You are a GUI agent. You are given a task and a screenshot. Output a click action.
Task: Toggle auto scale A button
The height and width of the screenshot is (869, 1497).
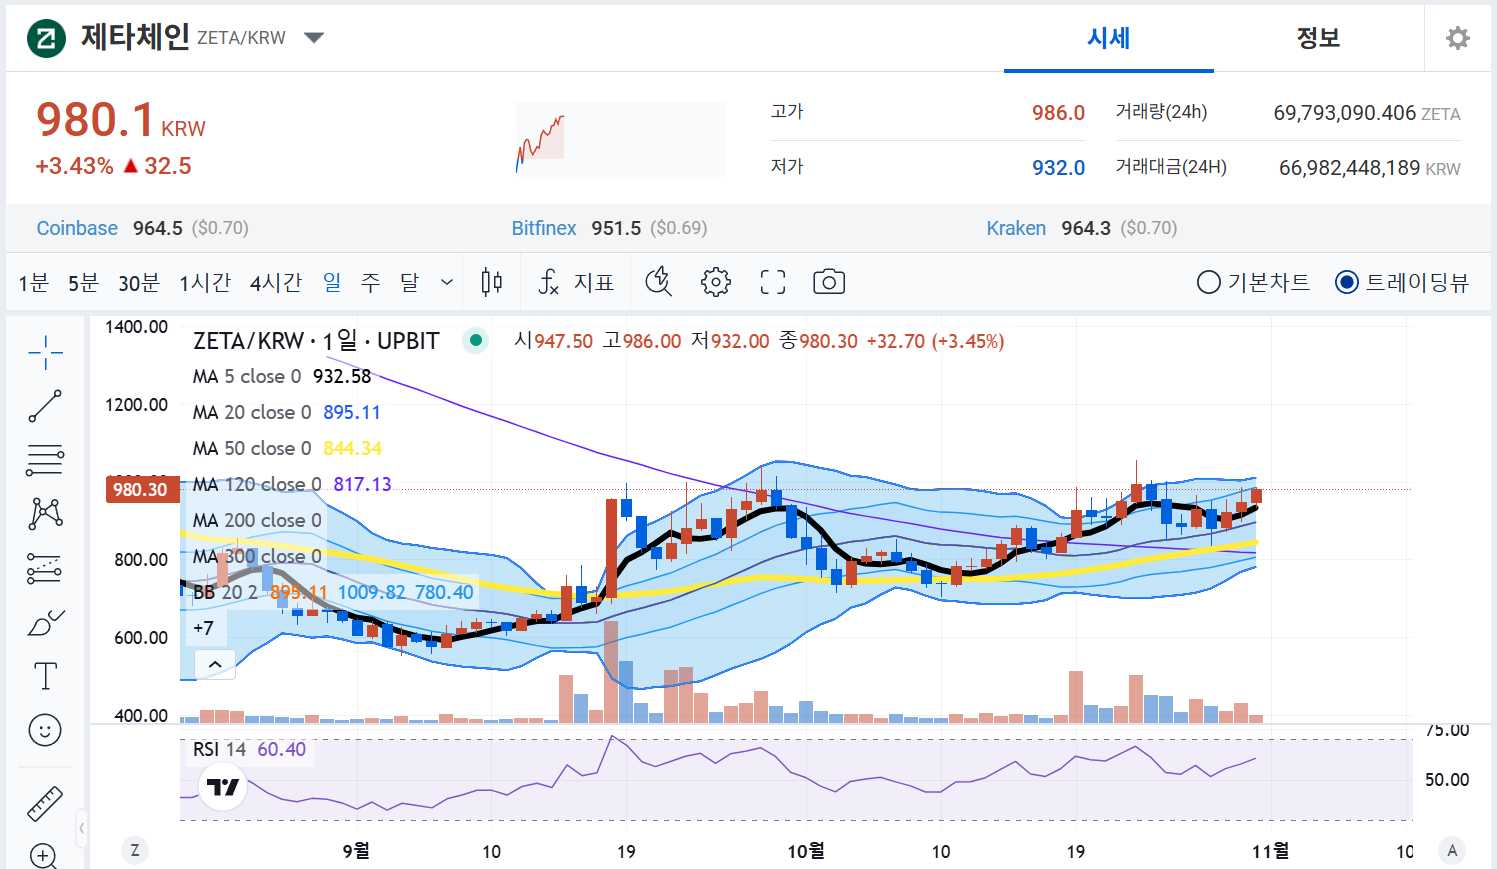click(1453, 851)
